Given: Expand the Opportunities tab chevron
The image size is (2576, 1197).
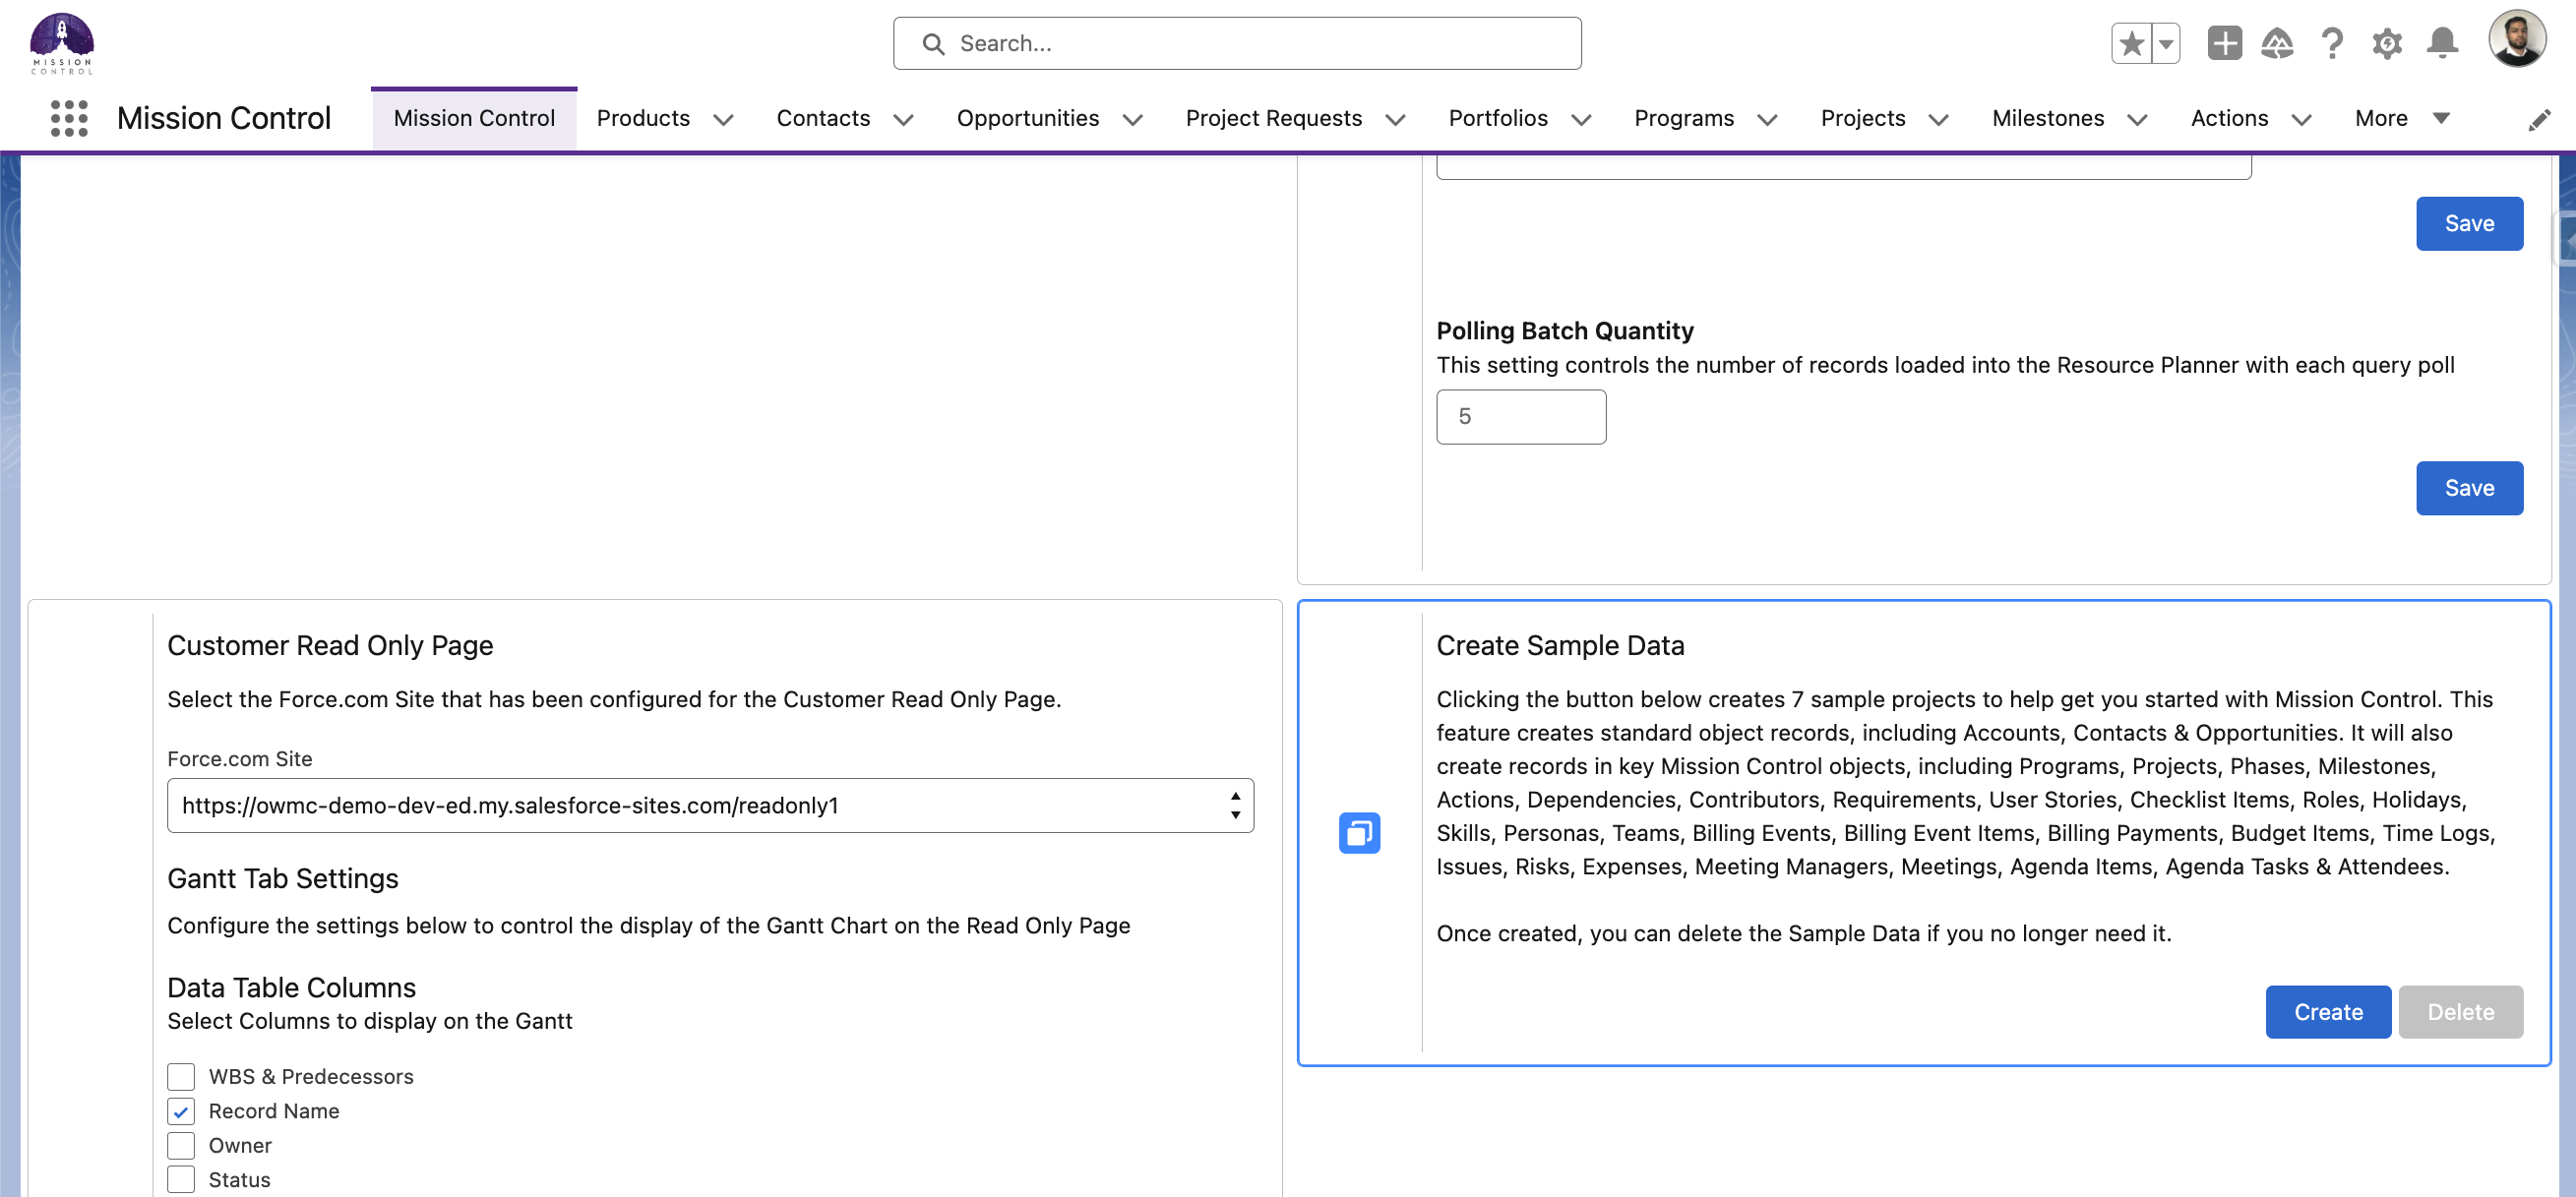Looking at the screenshot, I should pos(1133,119).
